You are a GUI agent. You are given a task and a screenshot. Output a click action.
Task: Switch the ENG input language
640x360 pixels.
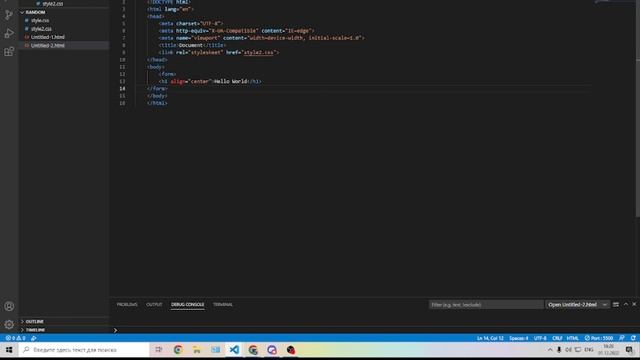point(589,350)
